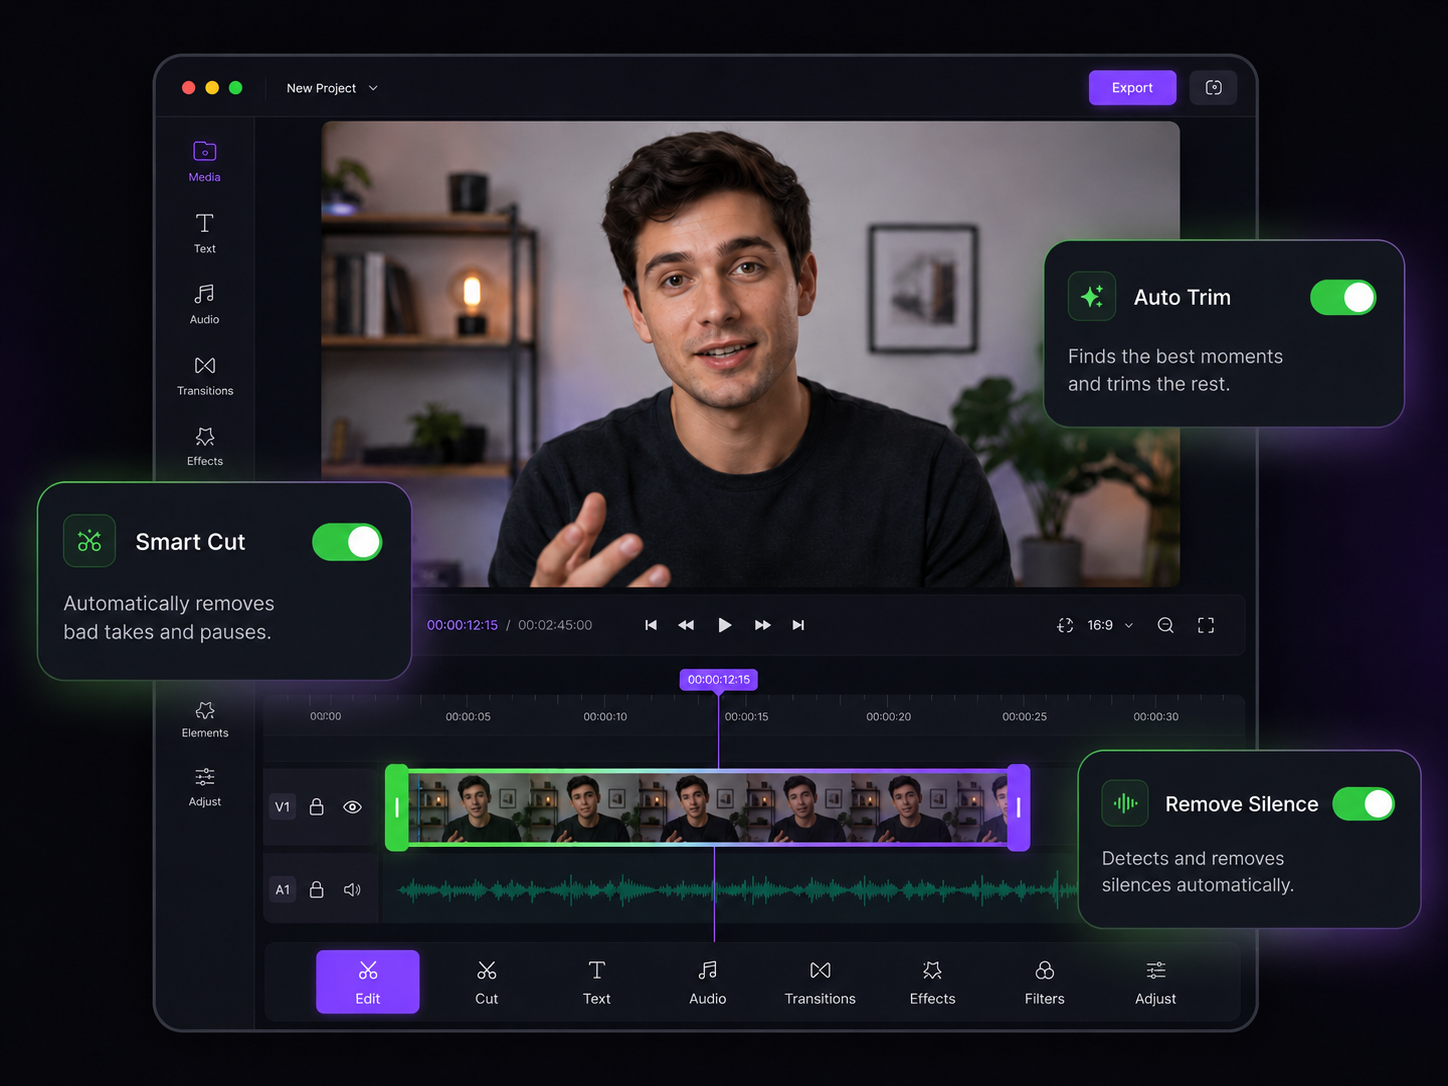
Task: Click the zoom out magnifier icon
Action: 1166,625
